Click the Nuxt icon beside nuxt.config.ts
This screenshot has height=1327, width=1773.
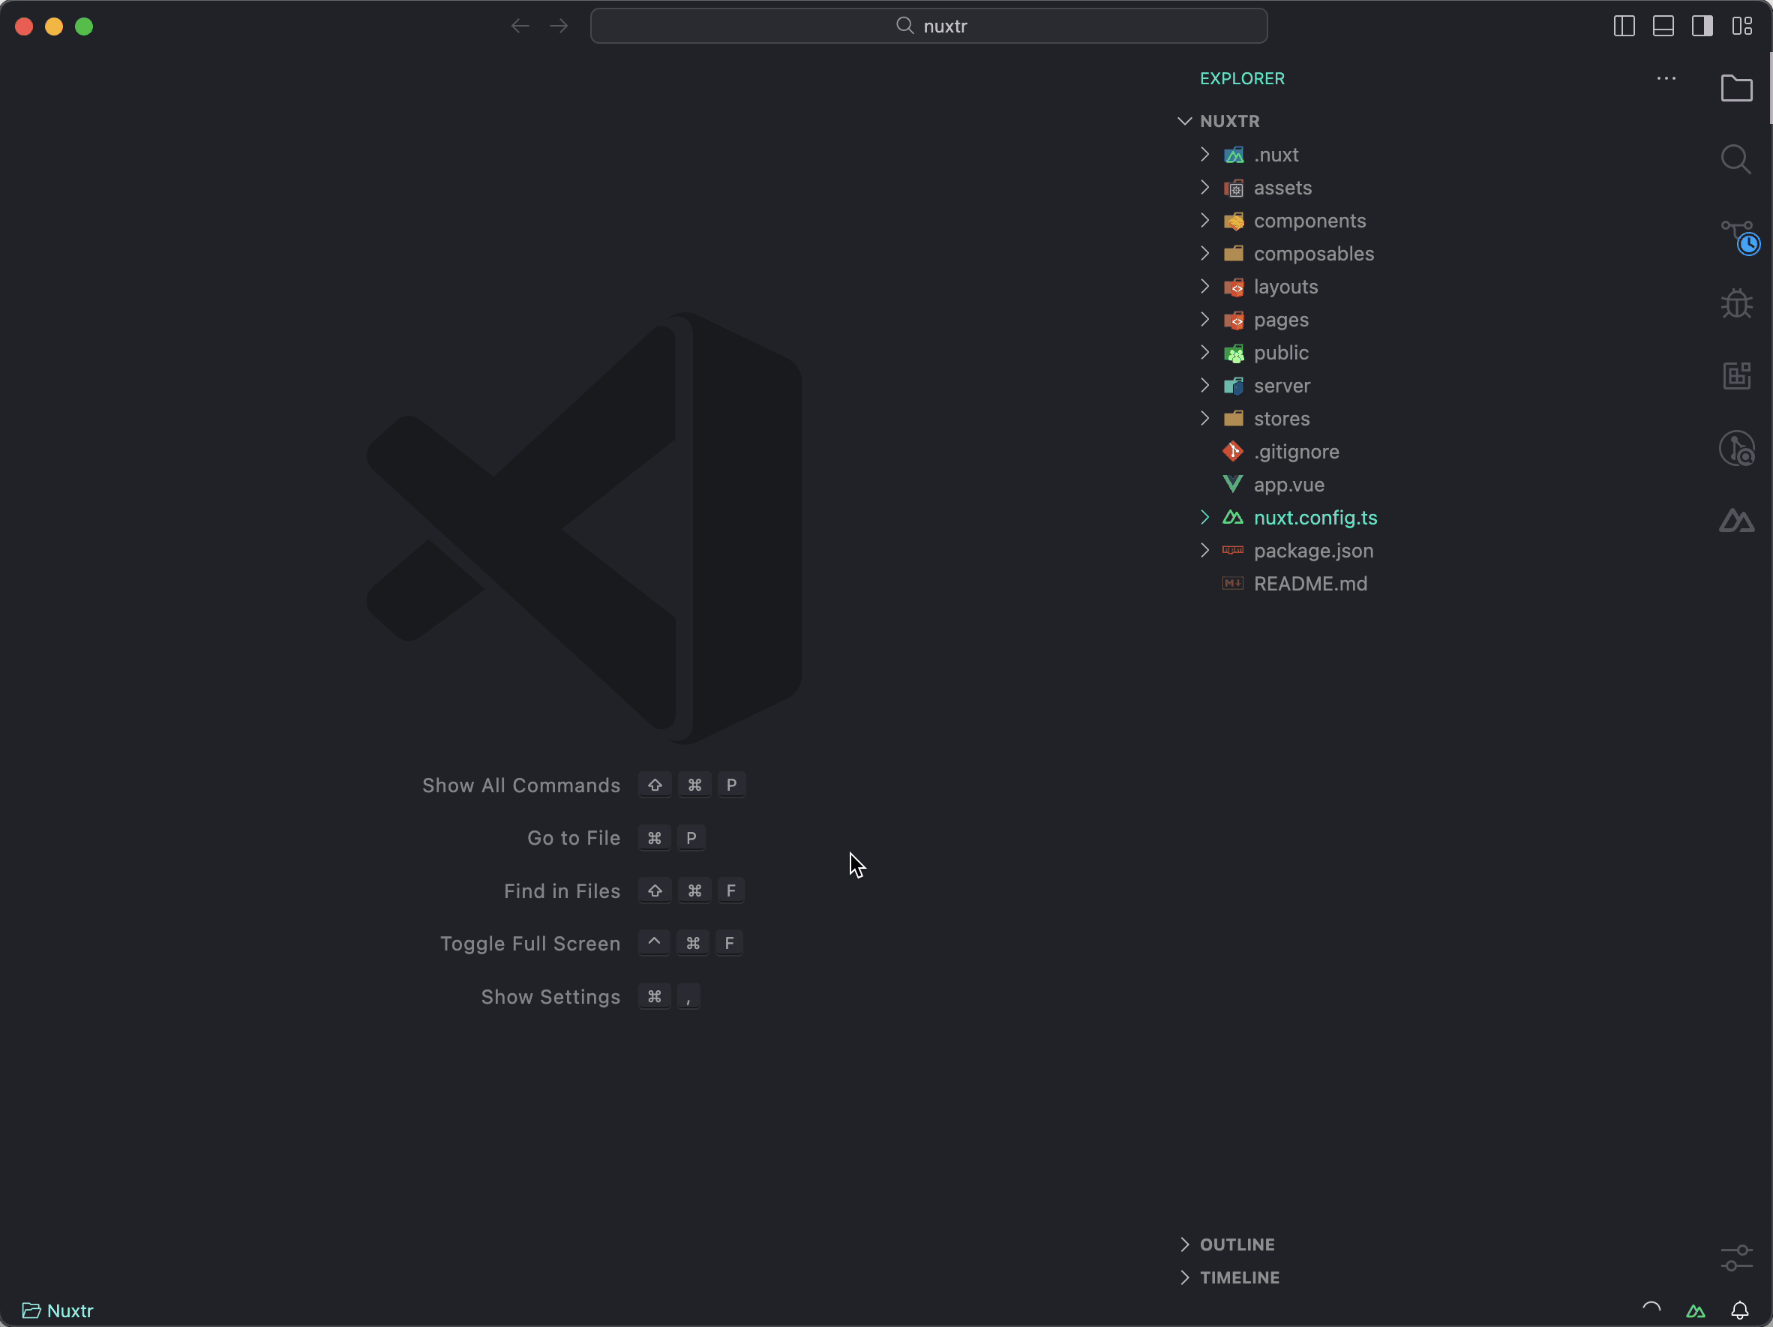(x=1233, y=518)
